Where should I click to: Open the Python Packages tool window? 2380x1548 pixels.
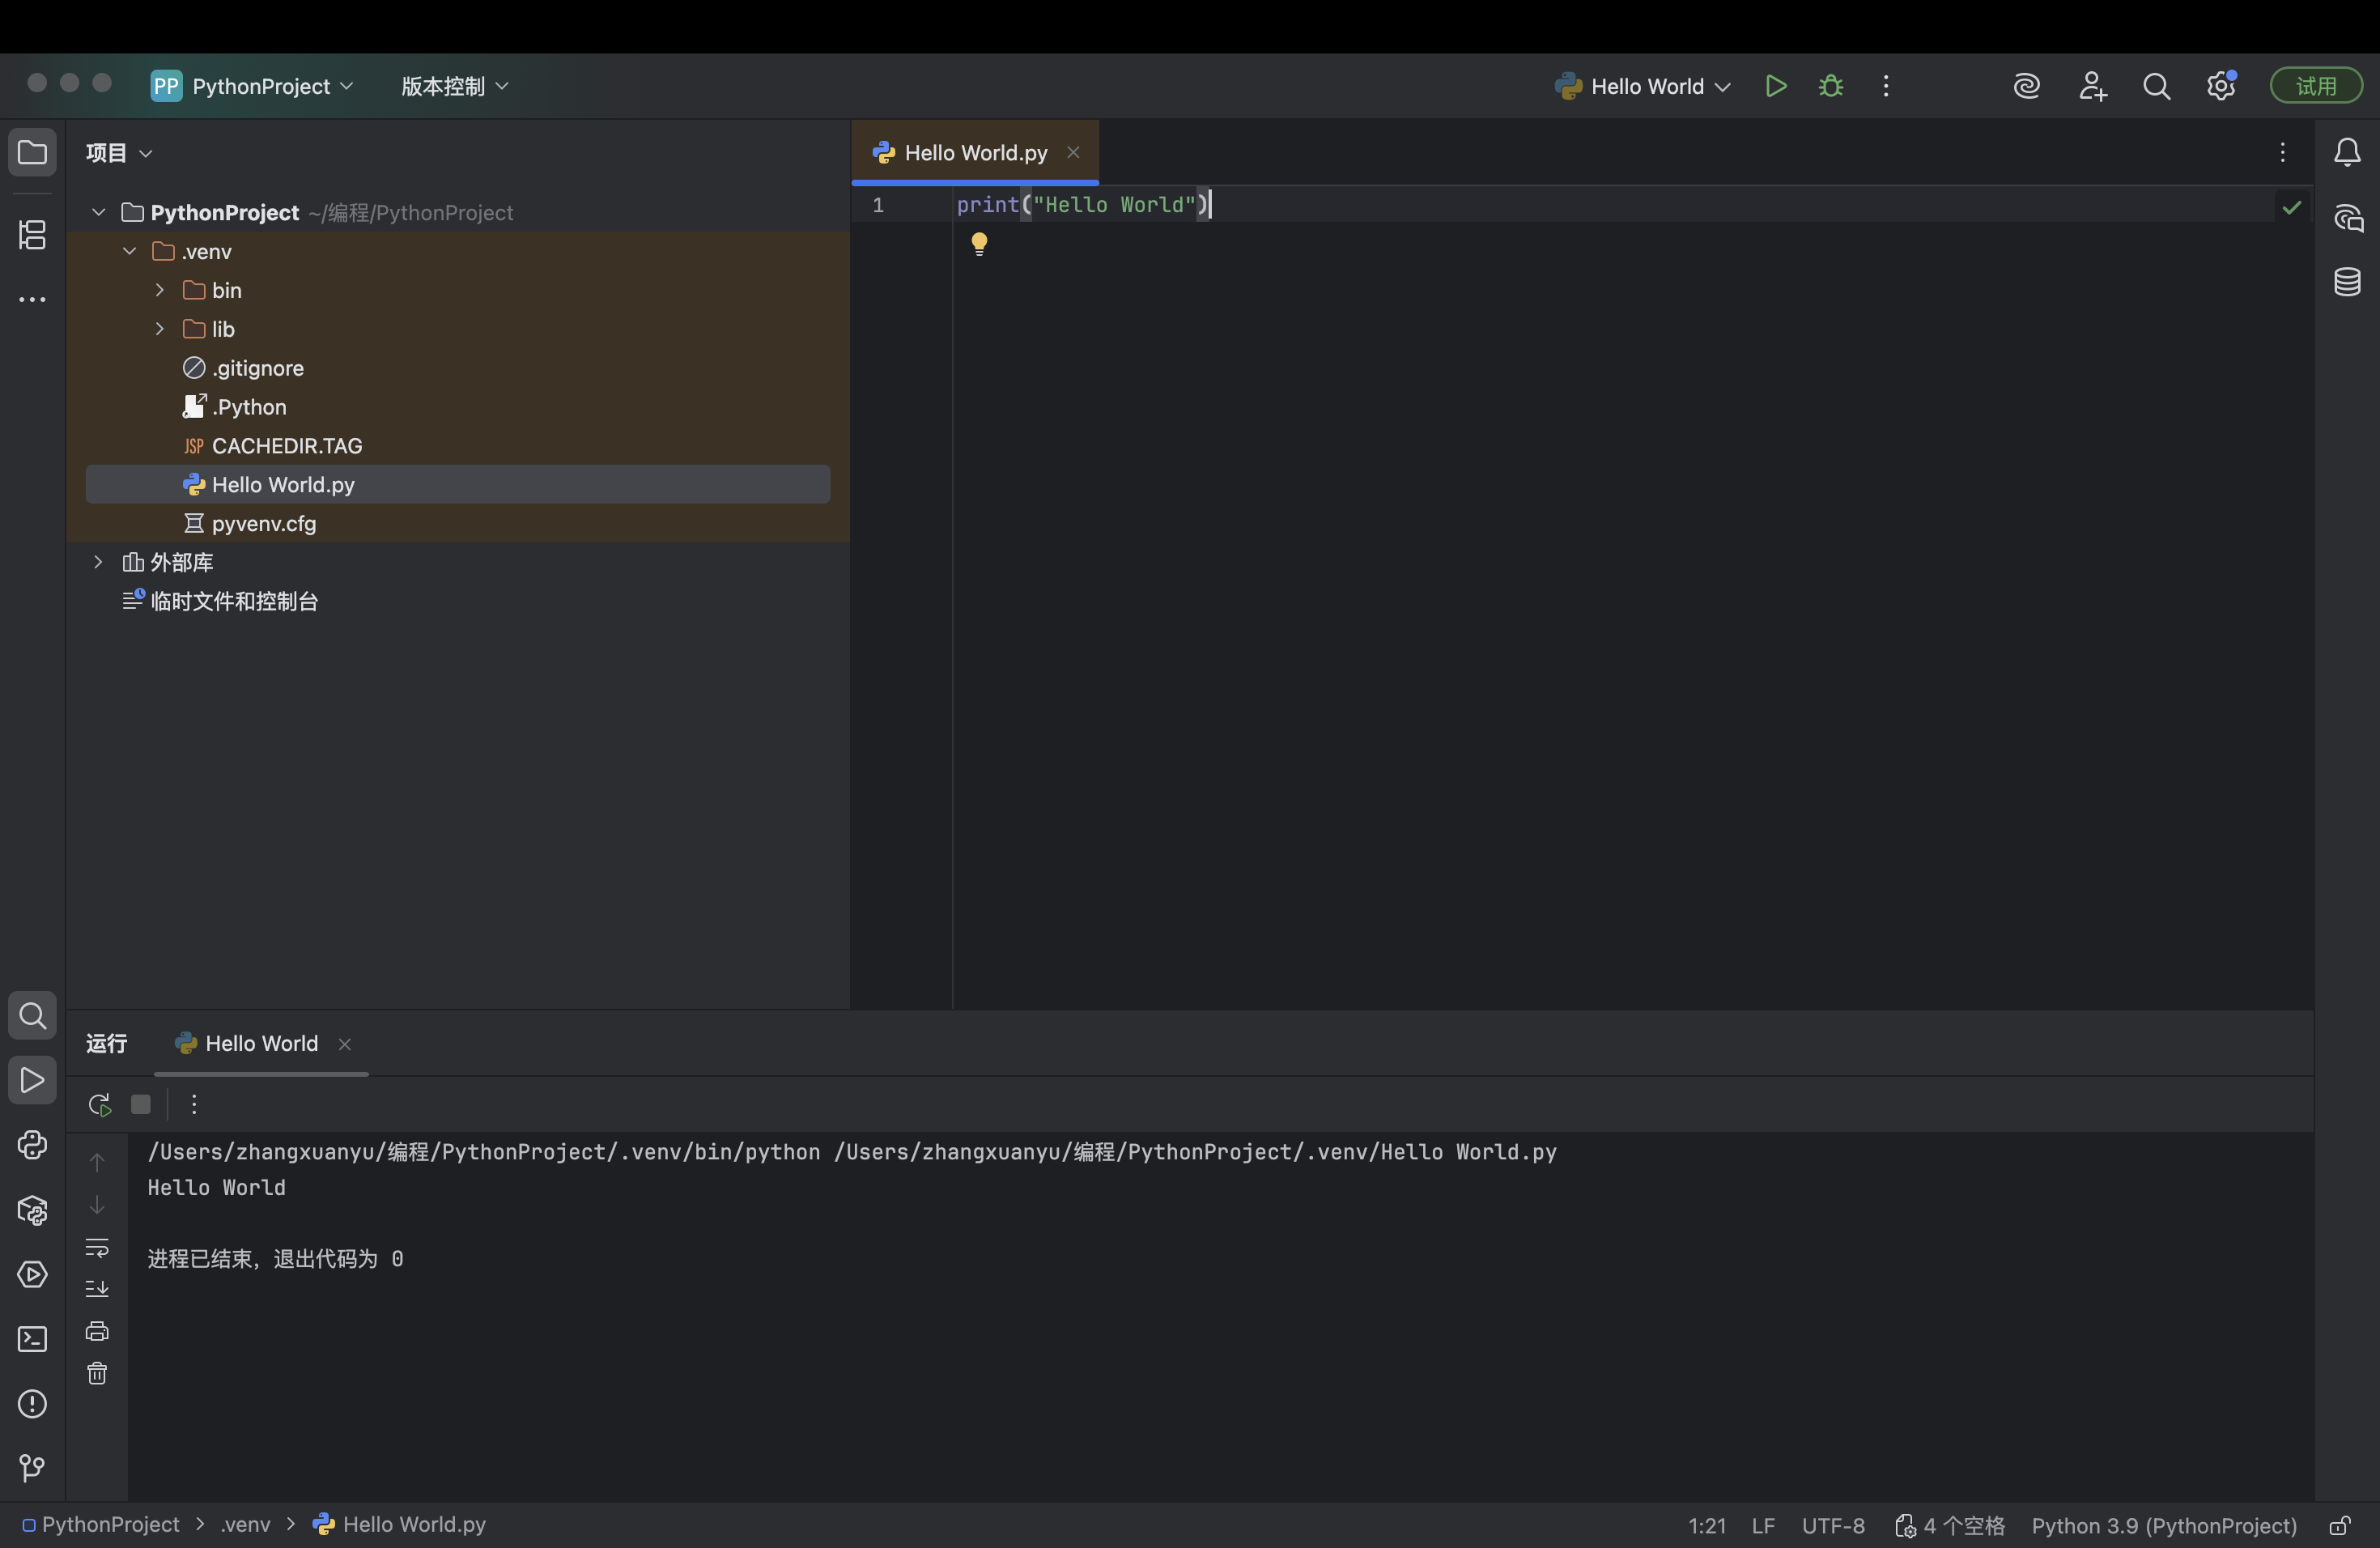(x=31, y=1210)
